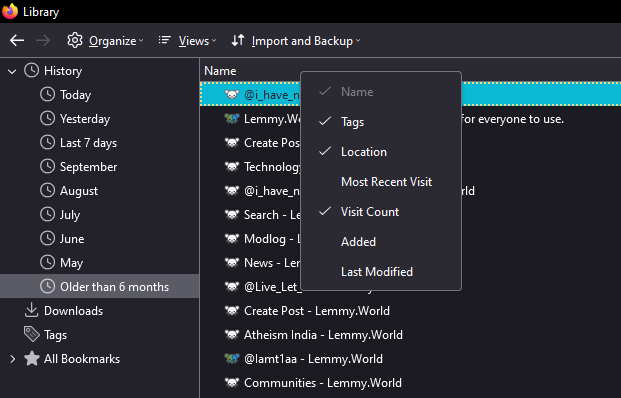
Task: Open the Downloads folder icon in sidebar
Action: click(31, 310)
